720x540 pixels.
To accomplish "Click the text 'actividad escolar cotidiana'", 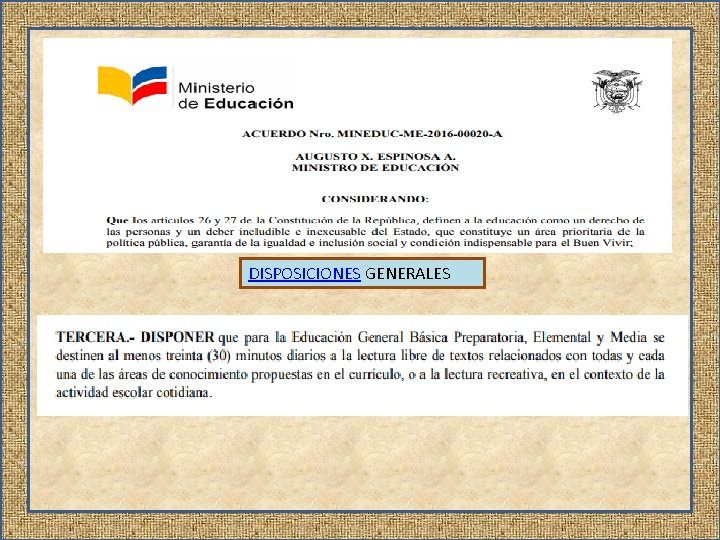I will pos(134,393).
